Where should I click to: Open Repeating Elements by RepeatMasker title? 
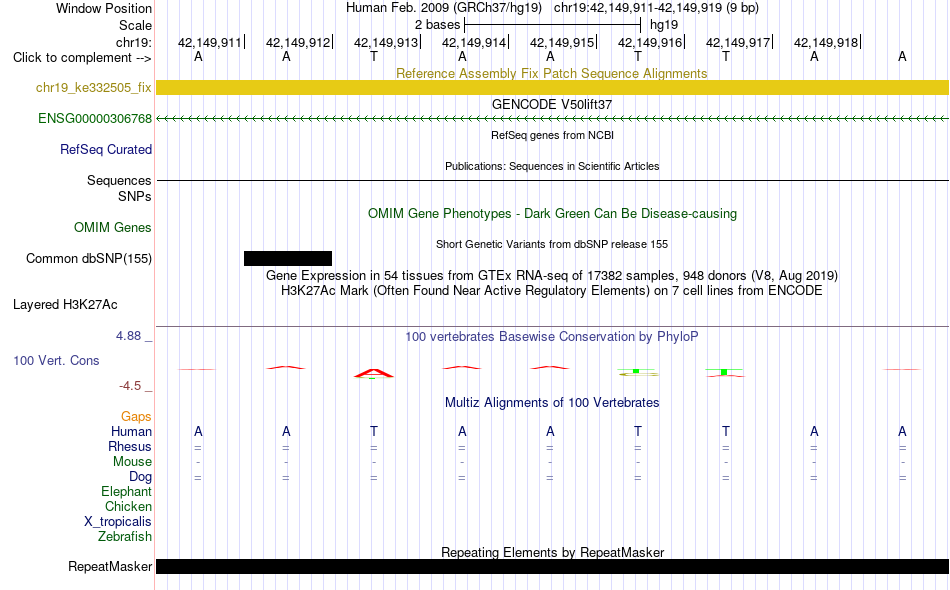coord(552,552)
